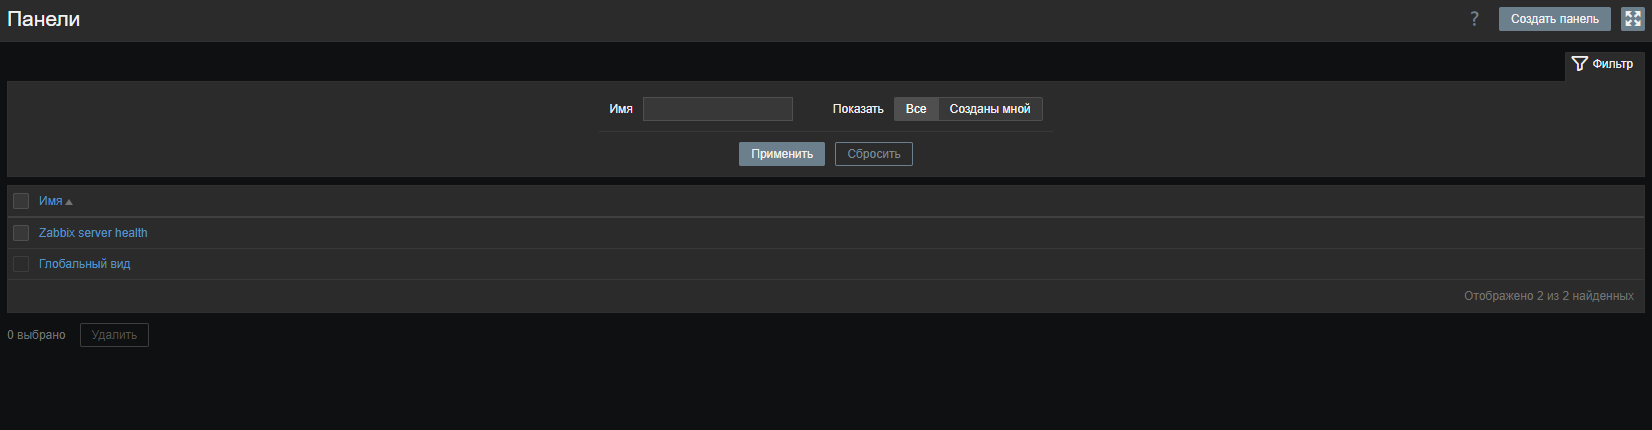Reset the filter with Сбросить
The height and width of the screenshot is (430, 1652).
(x=873, y=154)
